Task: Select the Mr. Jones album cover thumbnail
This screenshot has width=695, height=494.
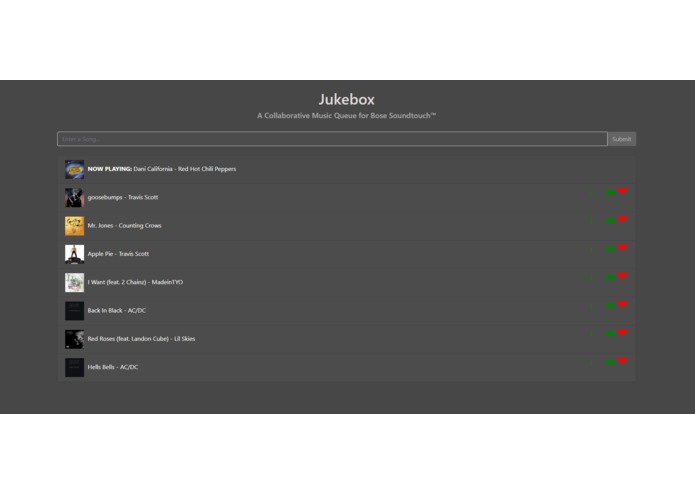Action: pyautogui.click(x=74, y=226)
